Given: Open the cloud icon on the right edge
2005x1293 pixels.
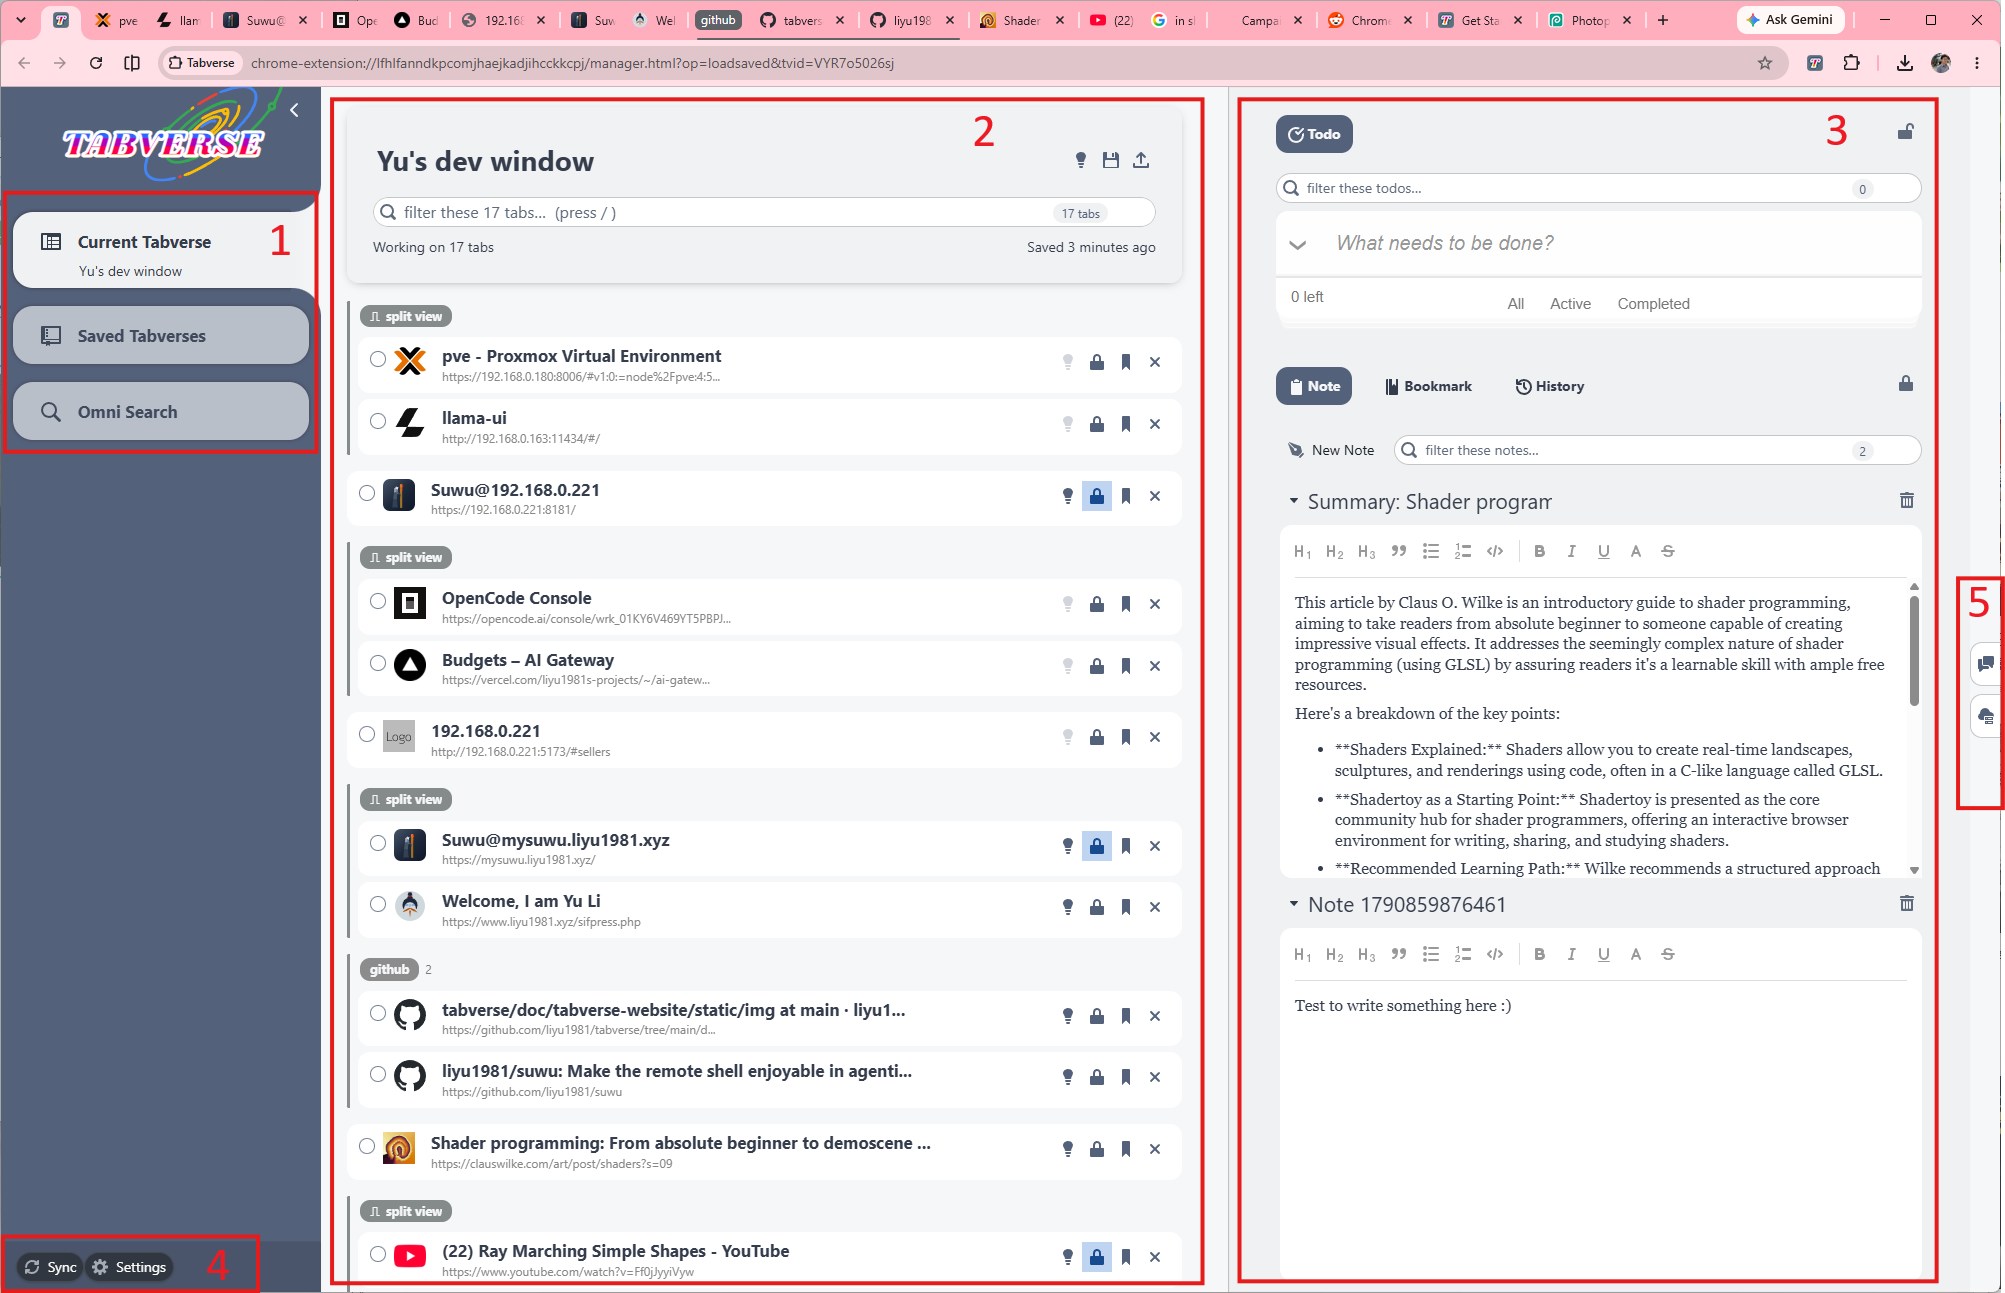Looking at the screenshot, I should pos(1986,716).
